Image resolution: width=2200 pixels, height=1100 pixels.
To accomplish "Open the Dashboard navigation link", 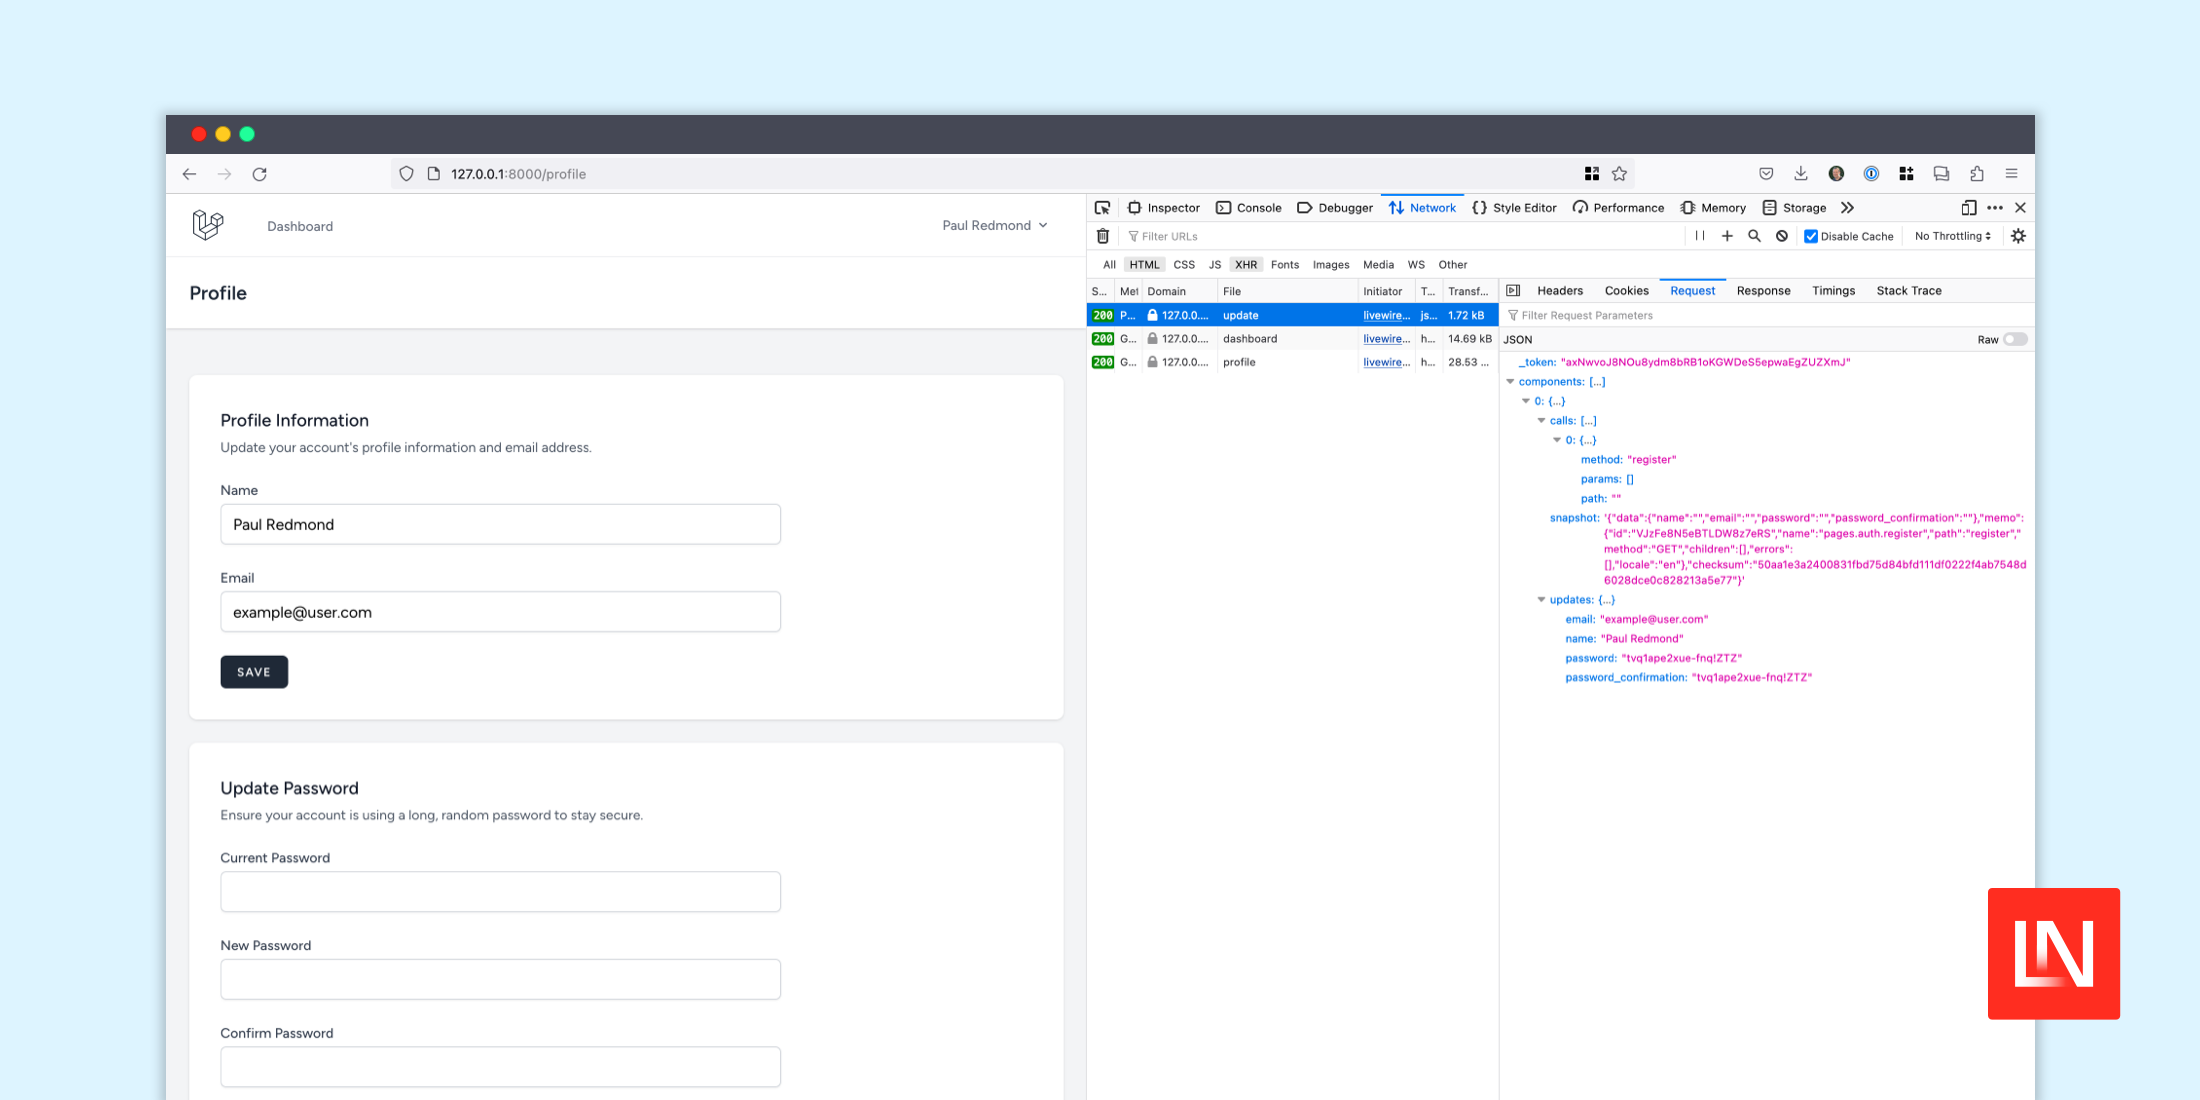I will click(300, 226).
